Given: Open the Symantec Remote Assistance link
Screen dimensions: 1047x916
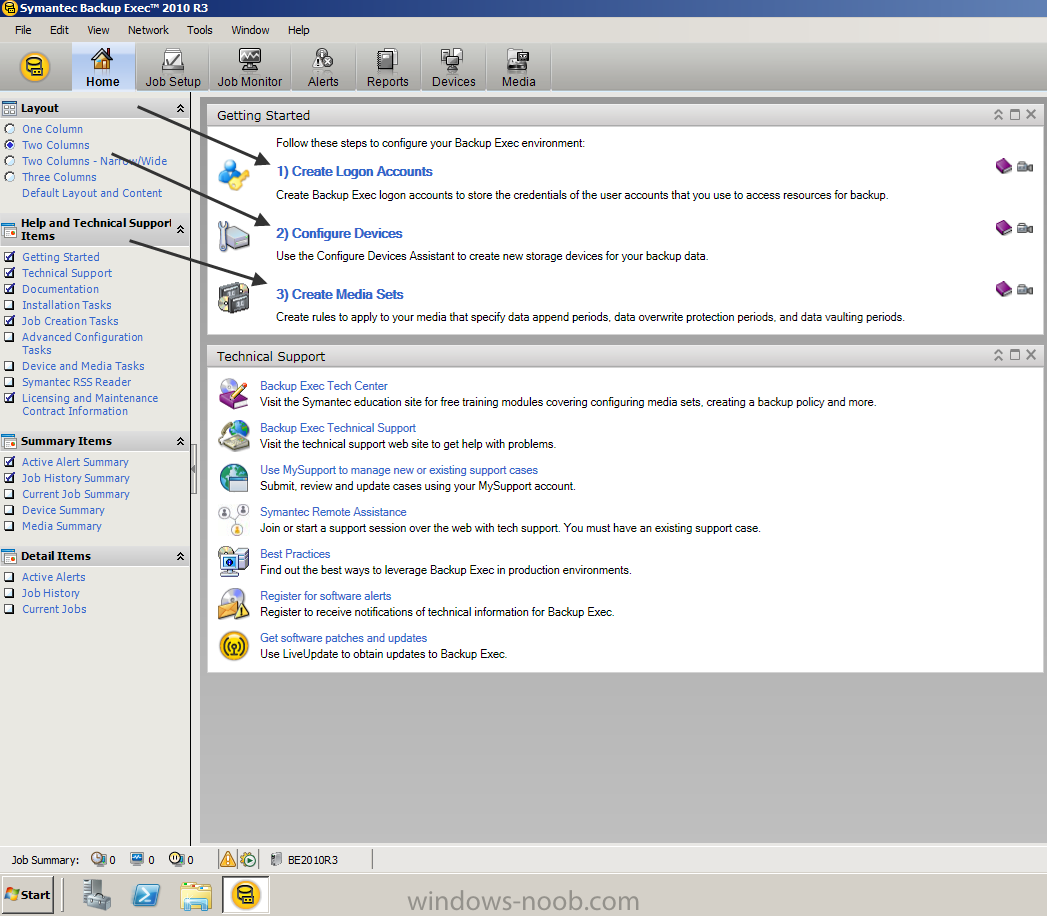Looking at the screenshot, I should [x=333, y=512].
